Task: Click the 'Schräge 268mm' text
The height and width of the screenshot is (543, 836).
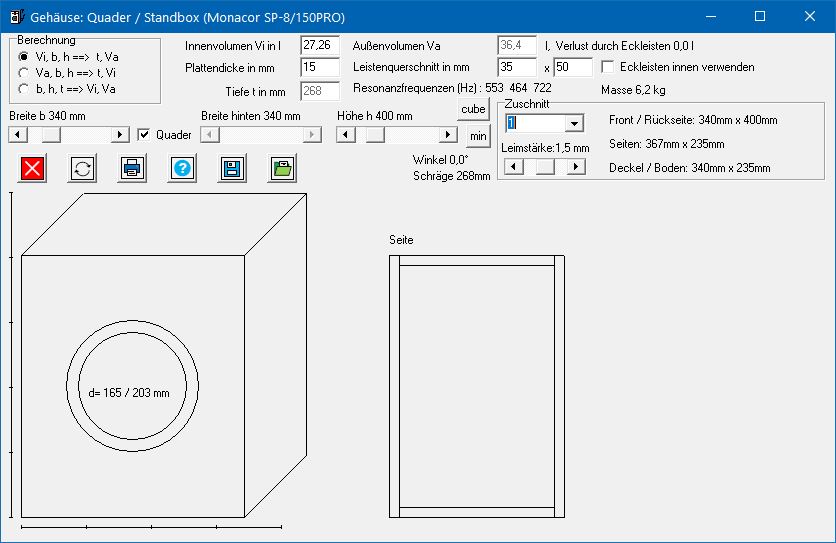Action: (x=452, y=176)
